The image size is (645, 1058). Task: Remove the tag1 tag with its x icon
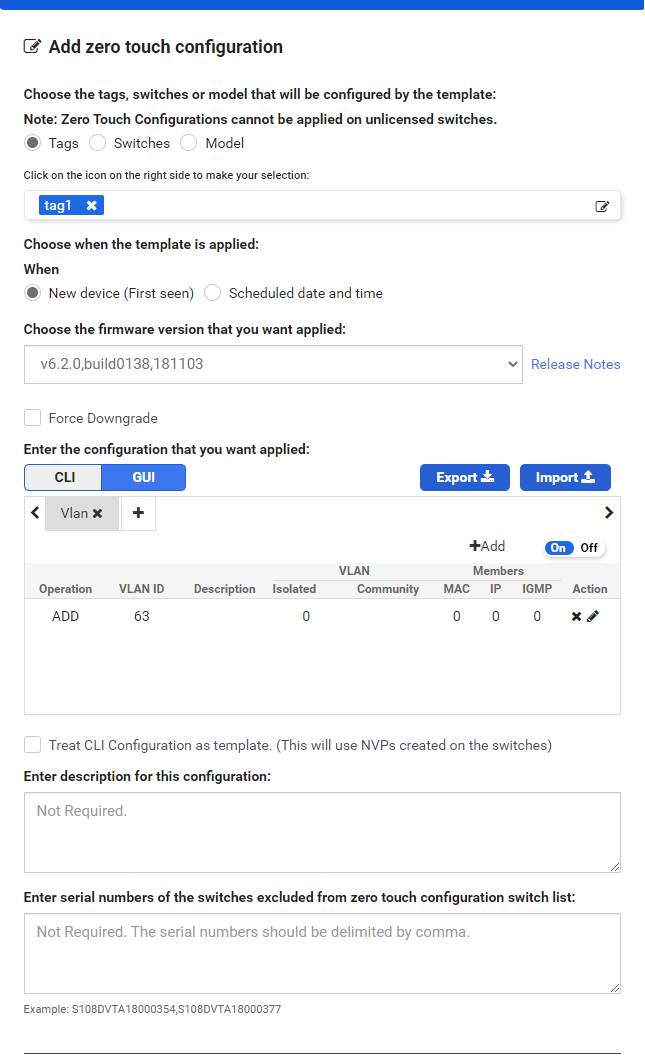click(91, 205)
